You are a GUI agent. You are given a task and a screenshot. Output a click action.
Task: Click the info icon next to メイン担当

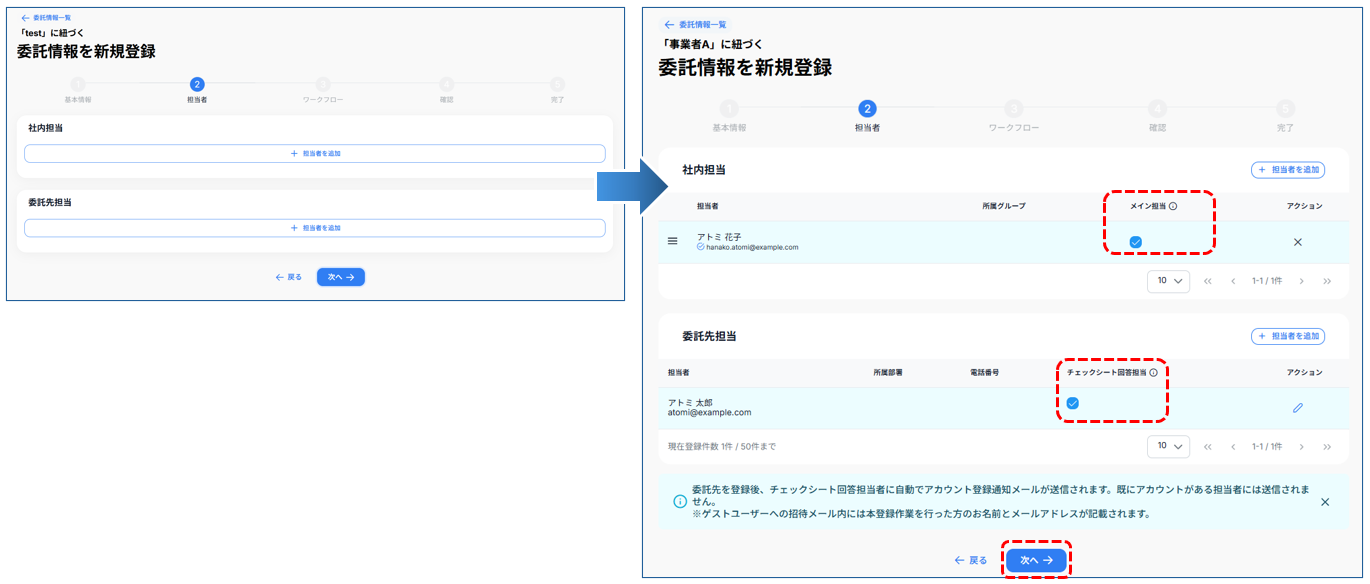1173,207
